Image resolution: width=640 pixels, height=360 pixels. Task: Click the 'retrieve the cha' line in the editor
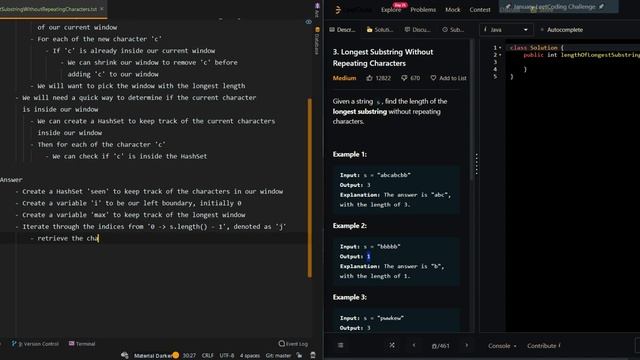click(68, 238)
